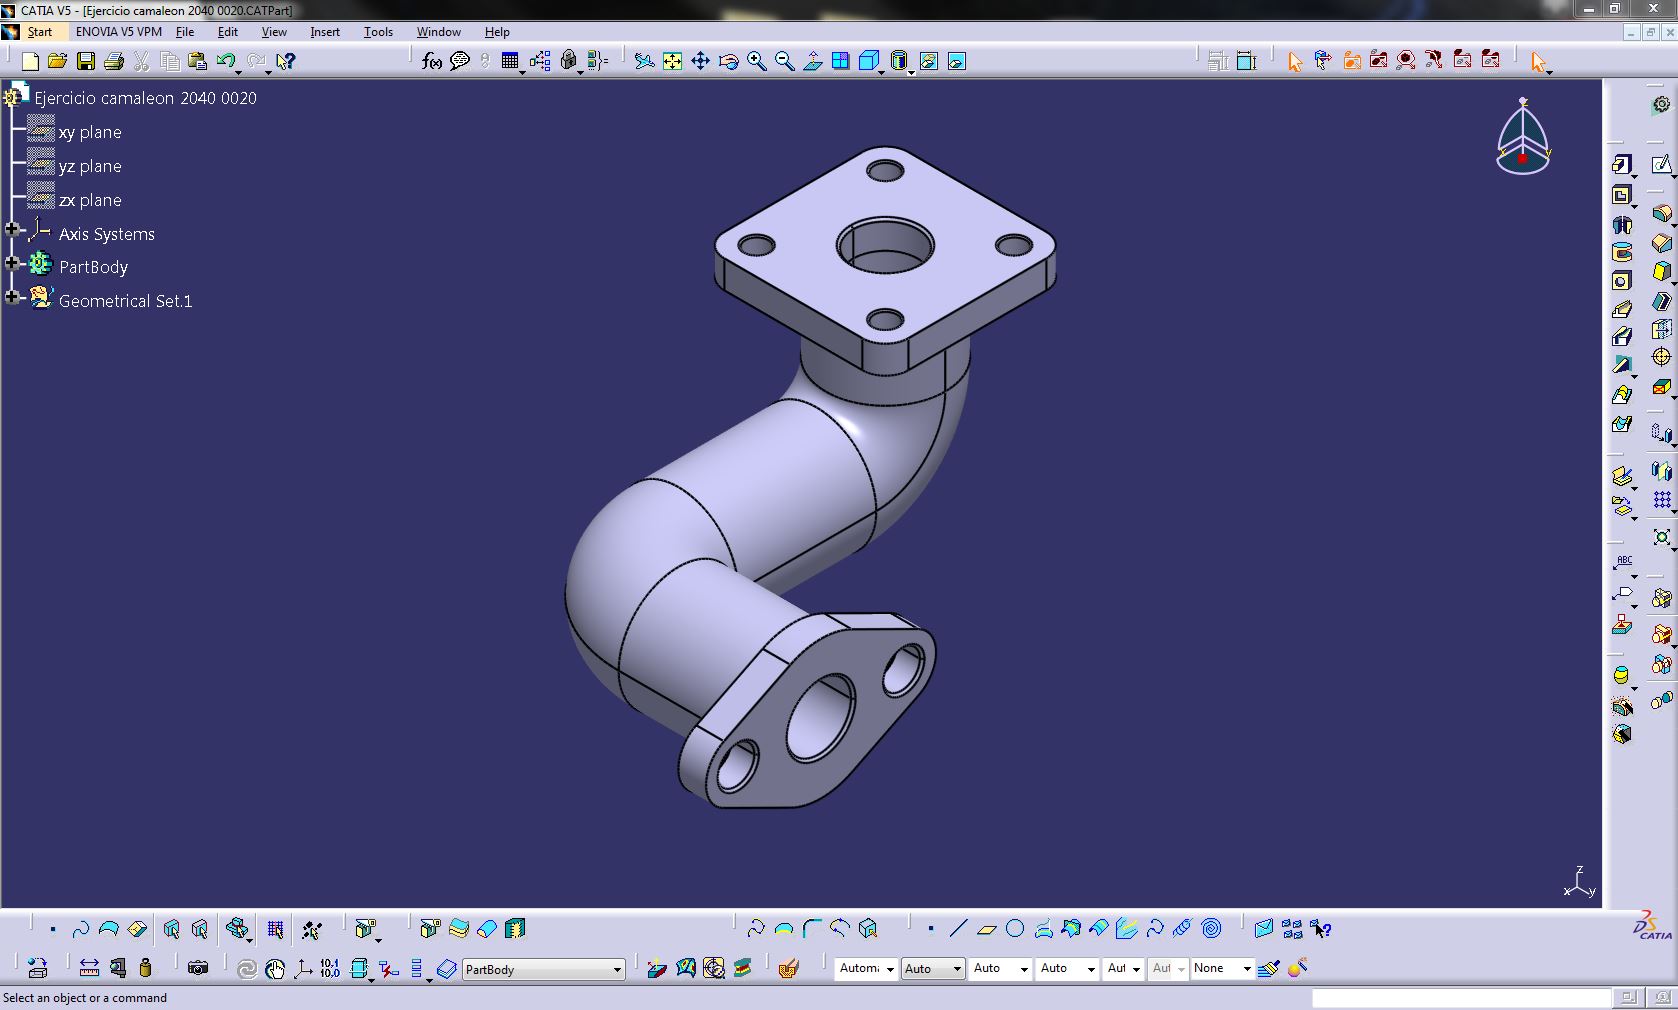Open the first Auto properties dropdown
Viewport: 1678px width, 1010px height.
pyautogui.click(x=932, y=968)
